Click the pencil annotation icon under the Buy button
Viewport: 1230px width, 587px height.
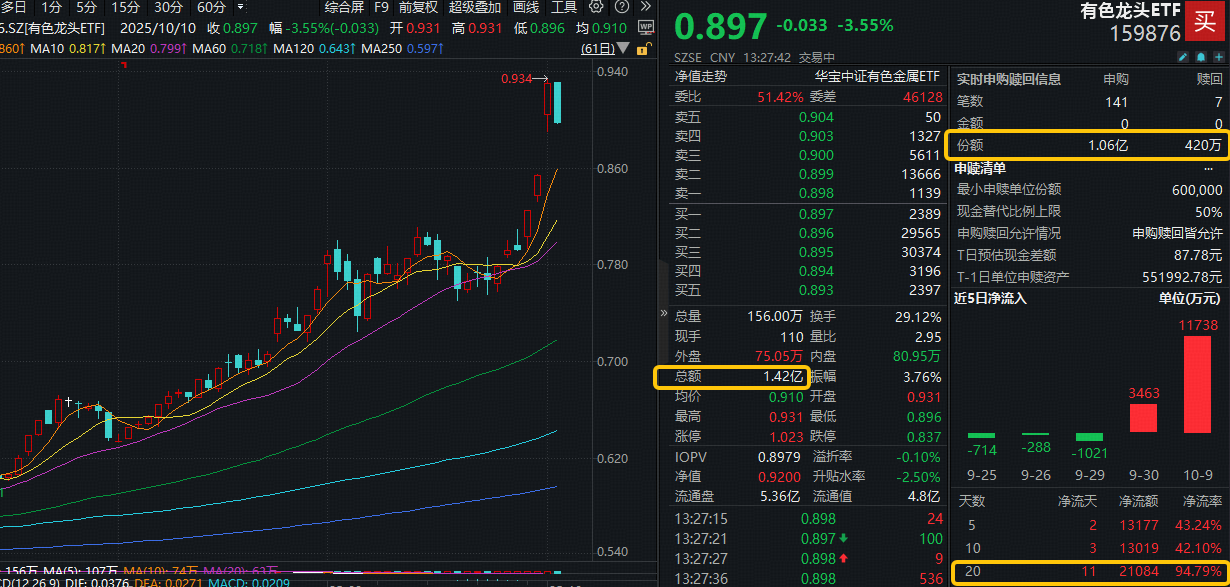[x=1183, y=57]
